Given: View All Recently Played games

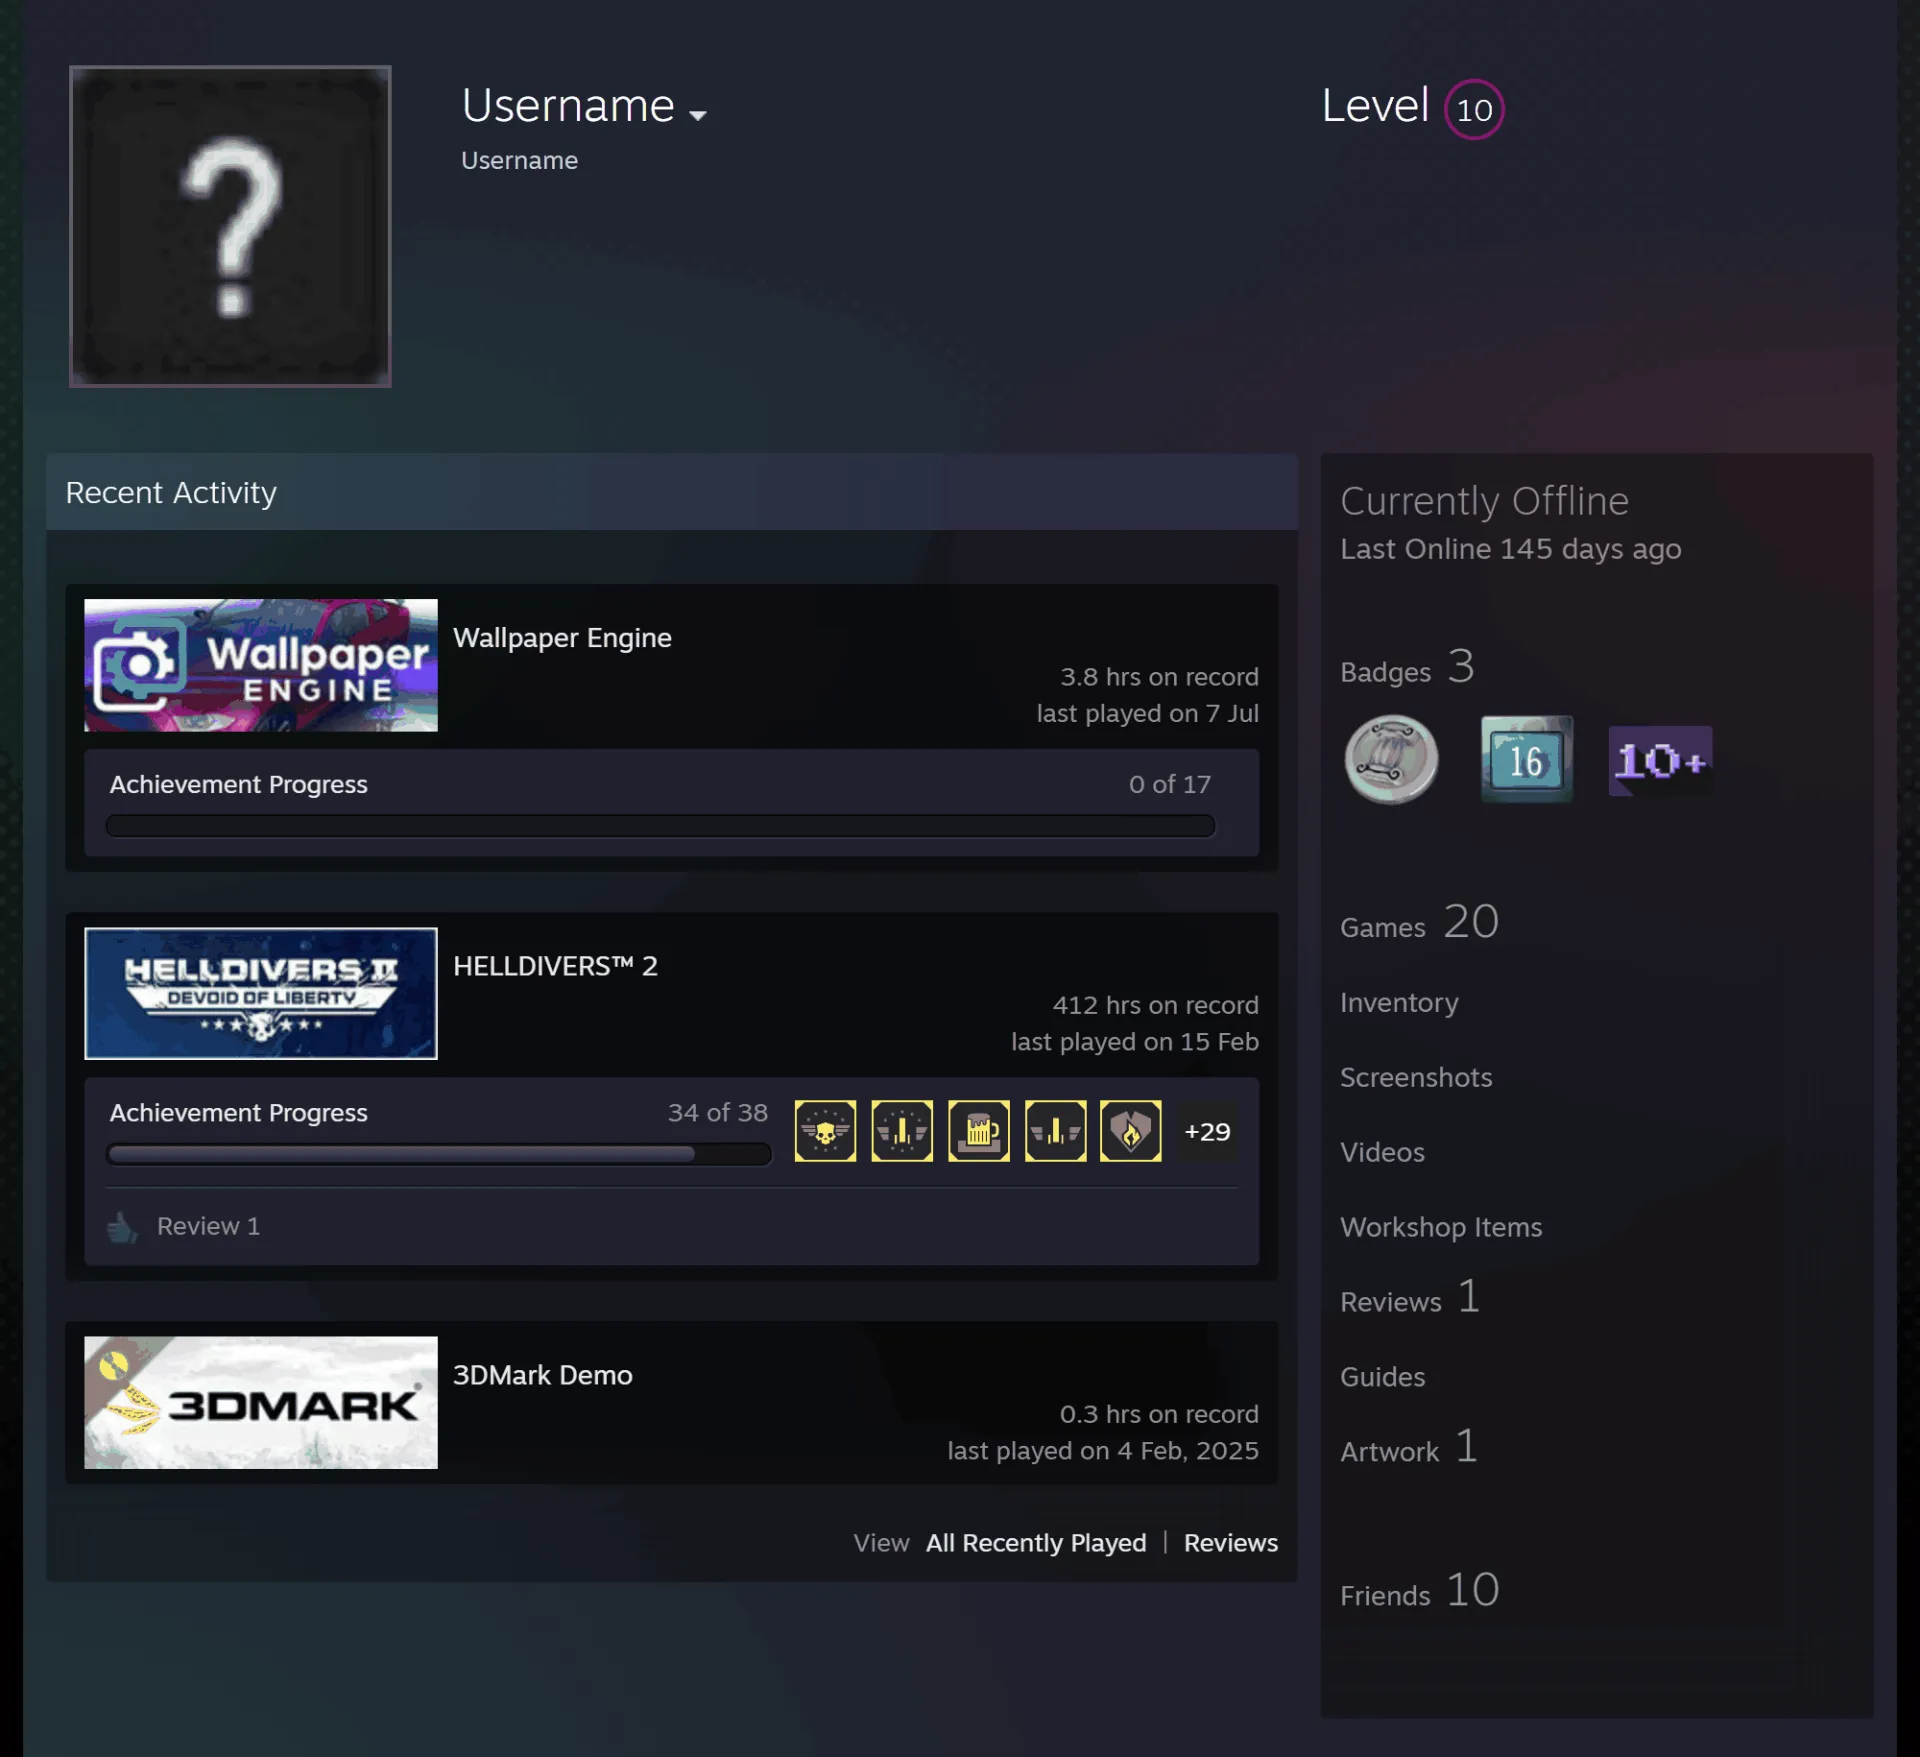Looking at the screenshot, I should click(1036, 1543).
